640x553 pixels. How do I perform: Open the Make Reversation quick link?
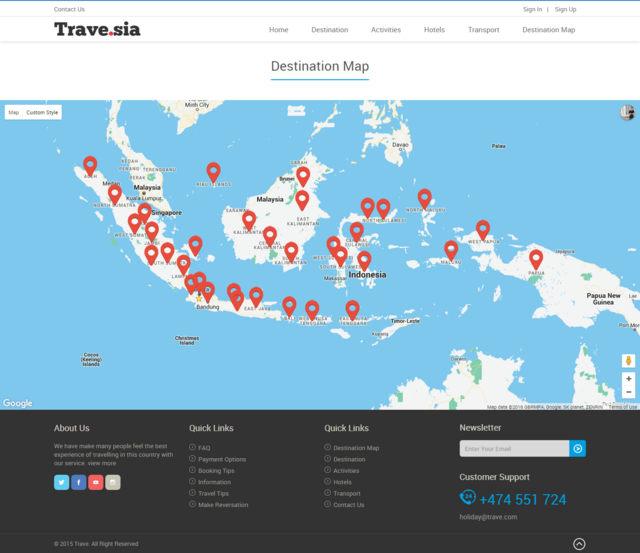tap(223, 505)
